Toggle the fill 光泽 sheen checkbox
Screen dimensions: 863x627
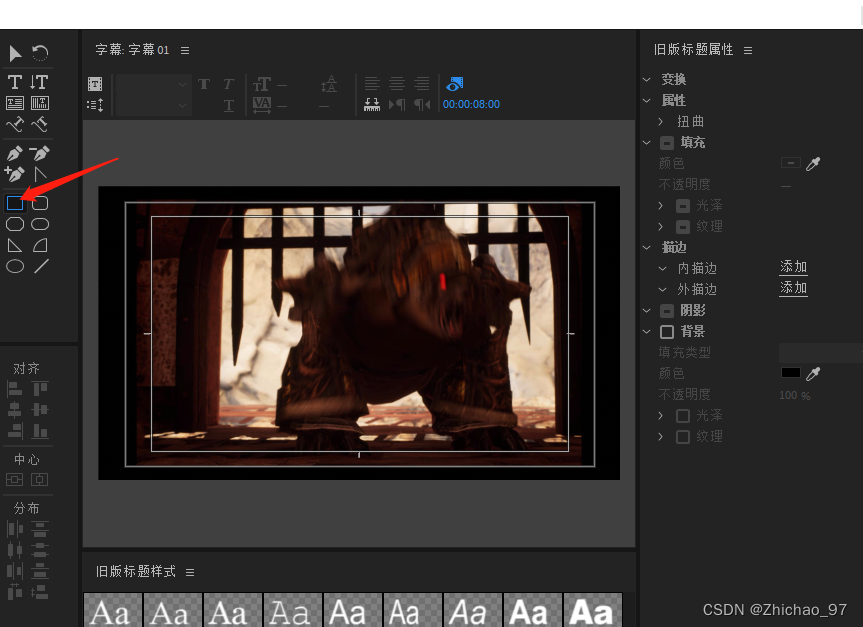coord(683,206)
